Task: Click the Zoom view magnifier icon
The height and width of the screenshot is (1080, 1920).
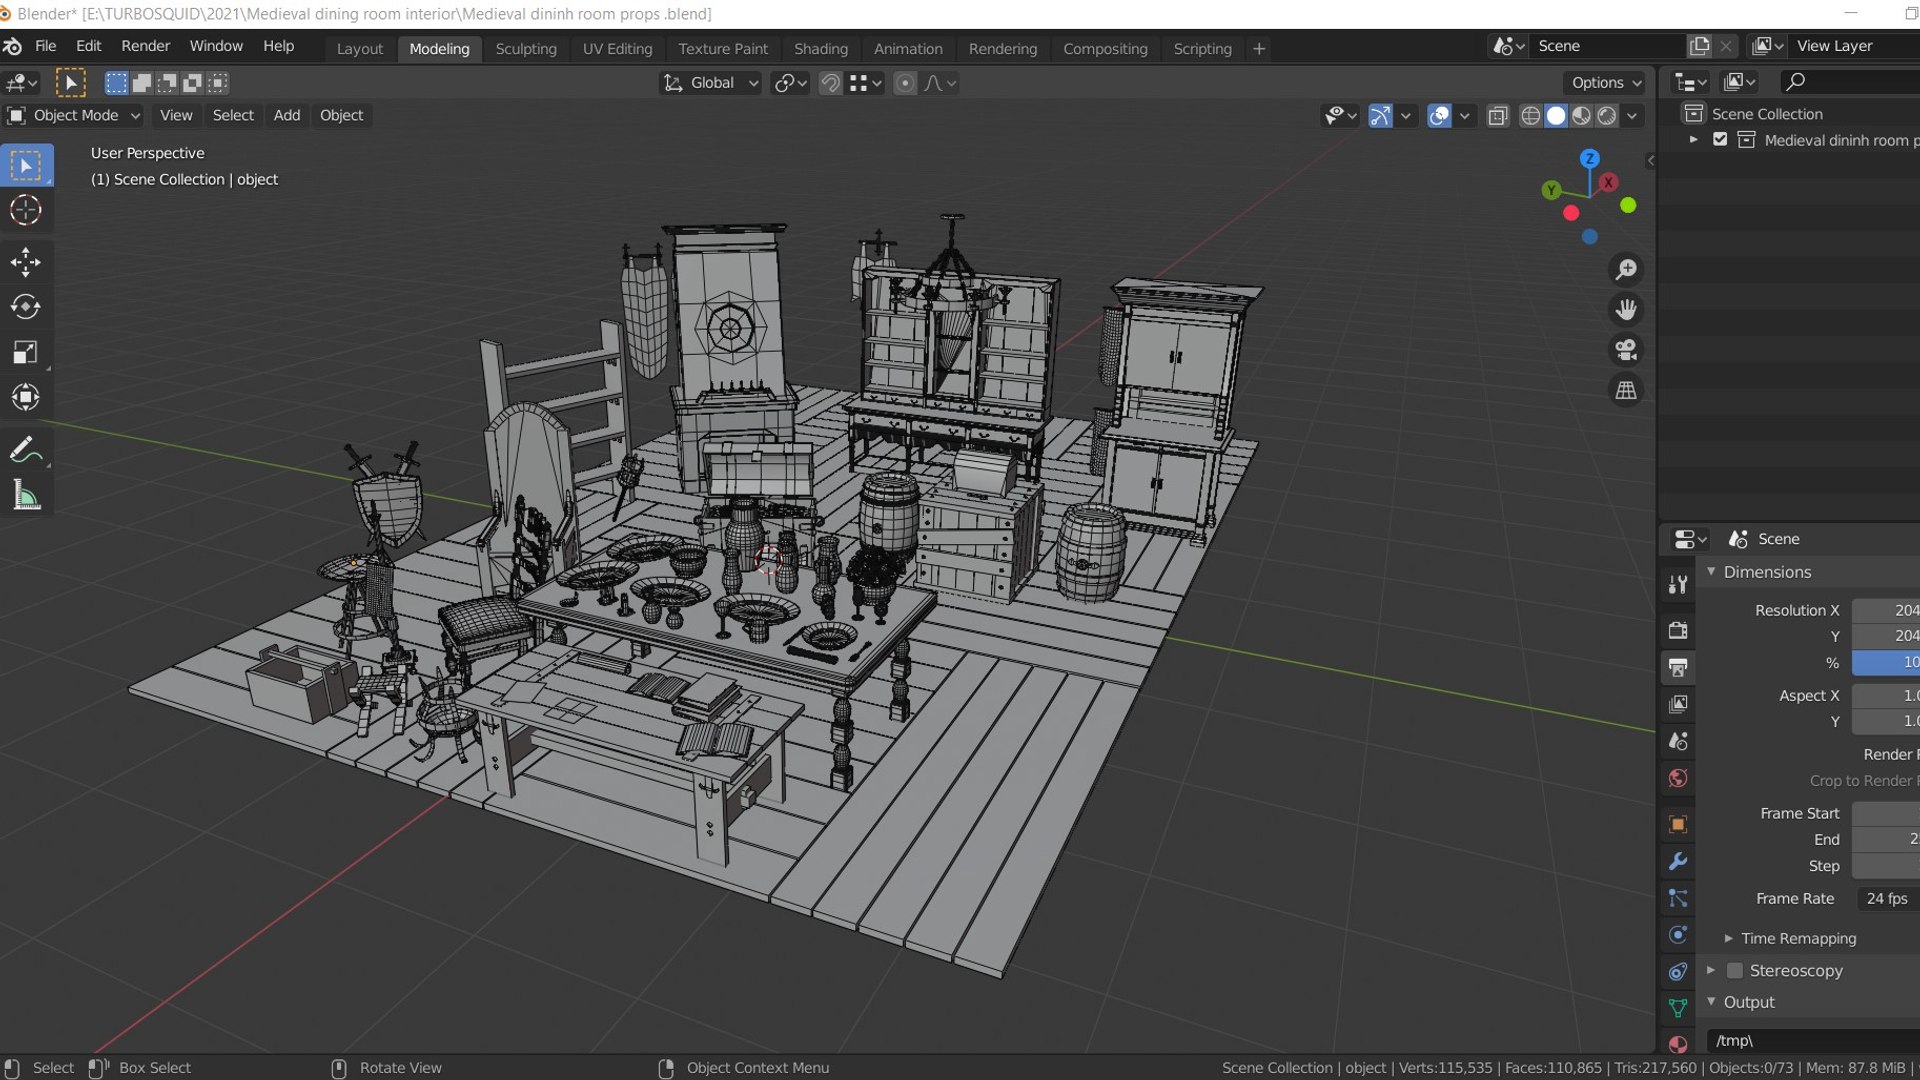Action: pos(1626,270)
